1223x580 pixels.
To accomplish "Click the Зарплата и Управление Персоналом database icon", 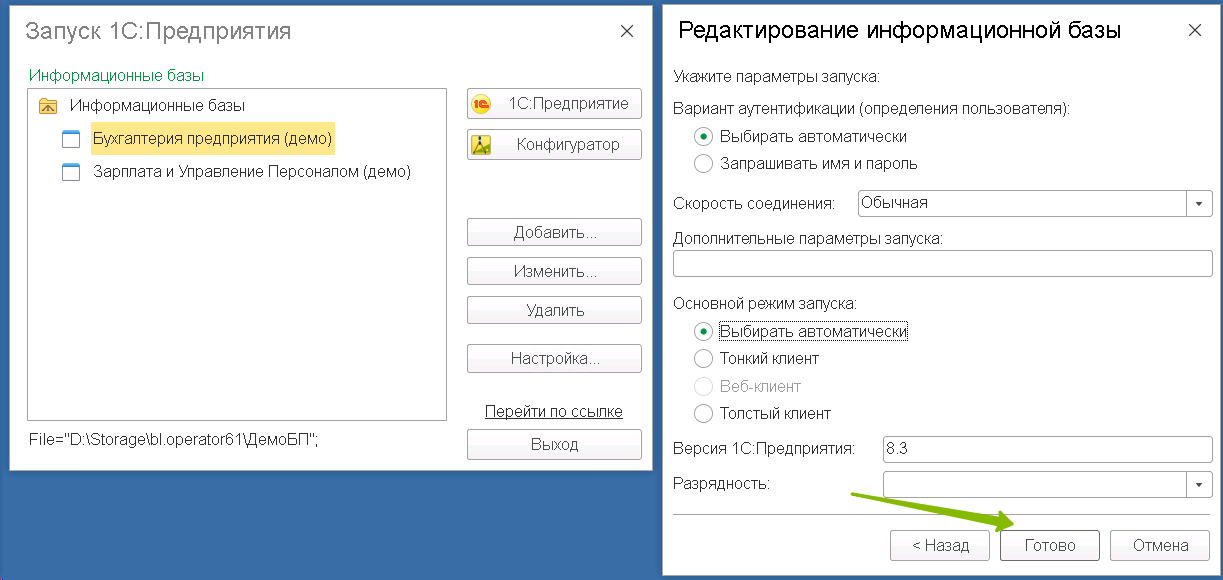I will pos(70,172).
